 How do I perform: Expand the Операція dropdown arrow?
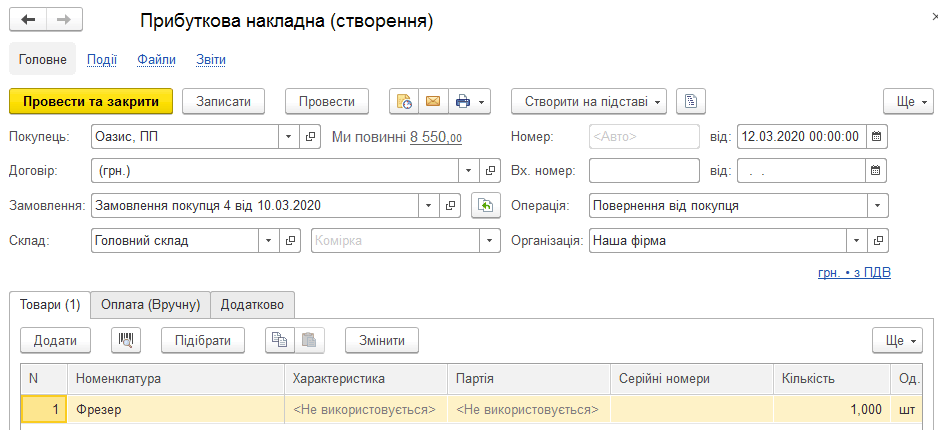pos(878,206)
